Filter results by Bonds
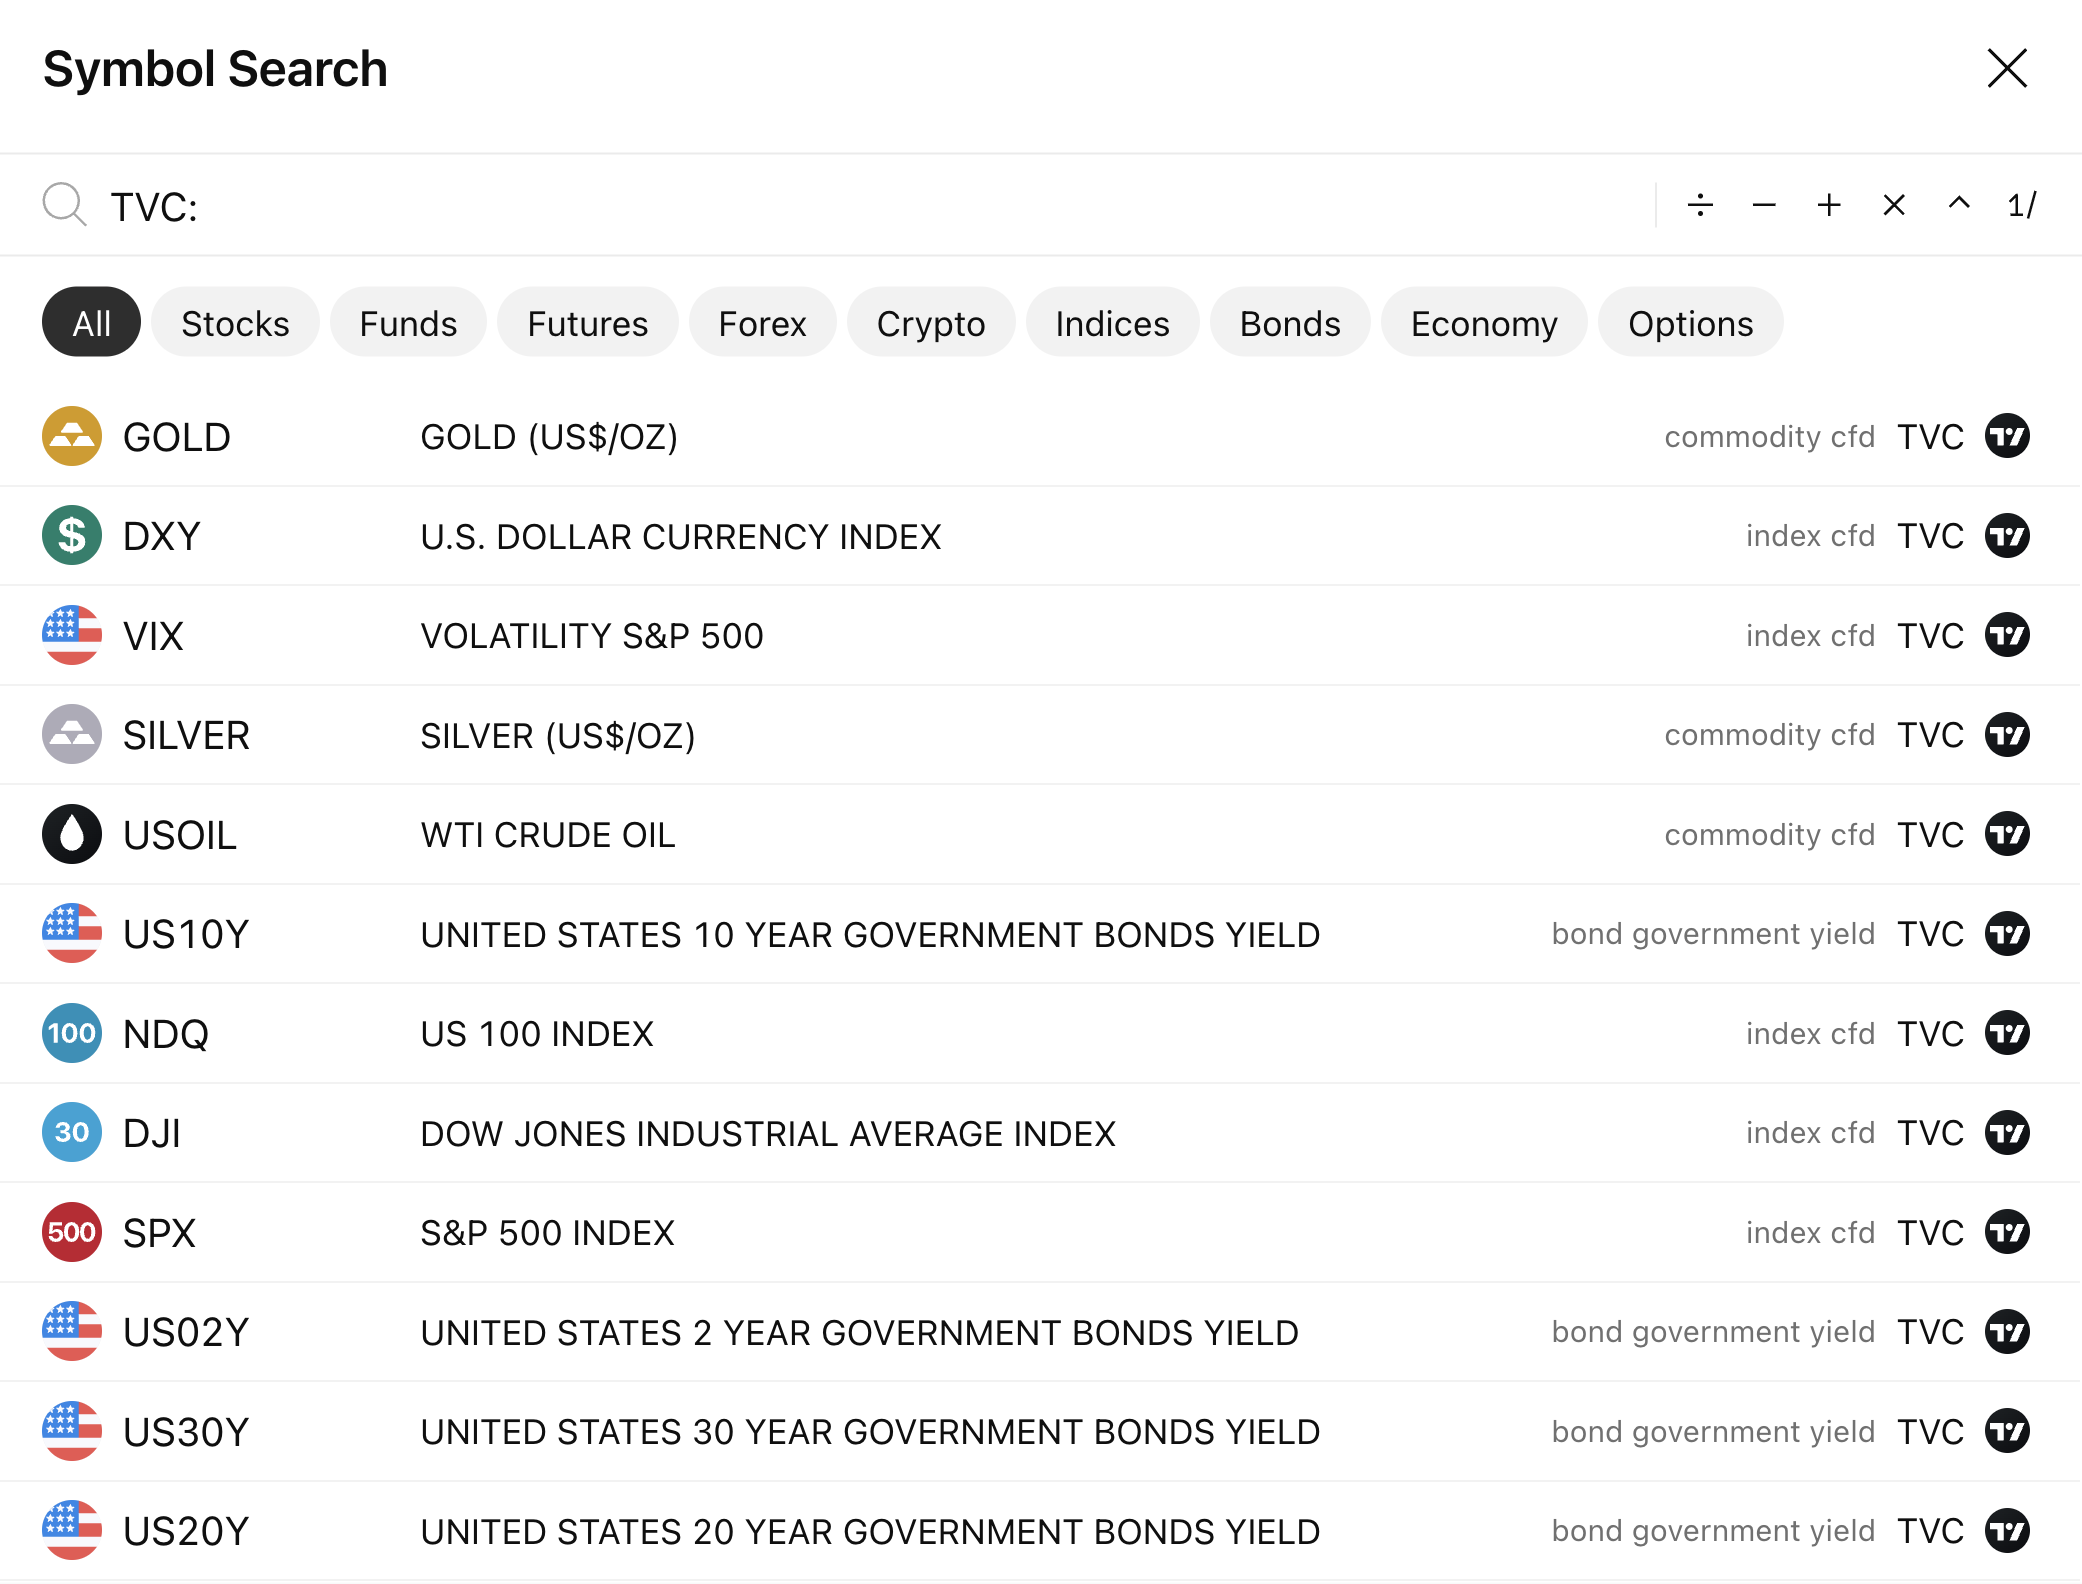 pos(1290,323)
